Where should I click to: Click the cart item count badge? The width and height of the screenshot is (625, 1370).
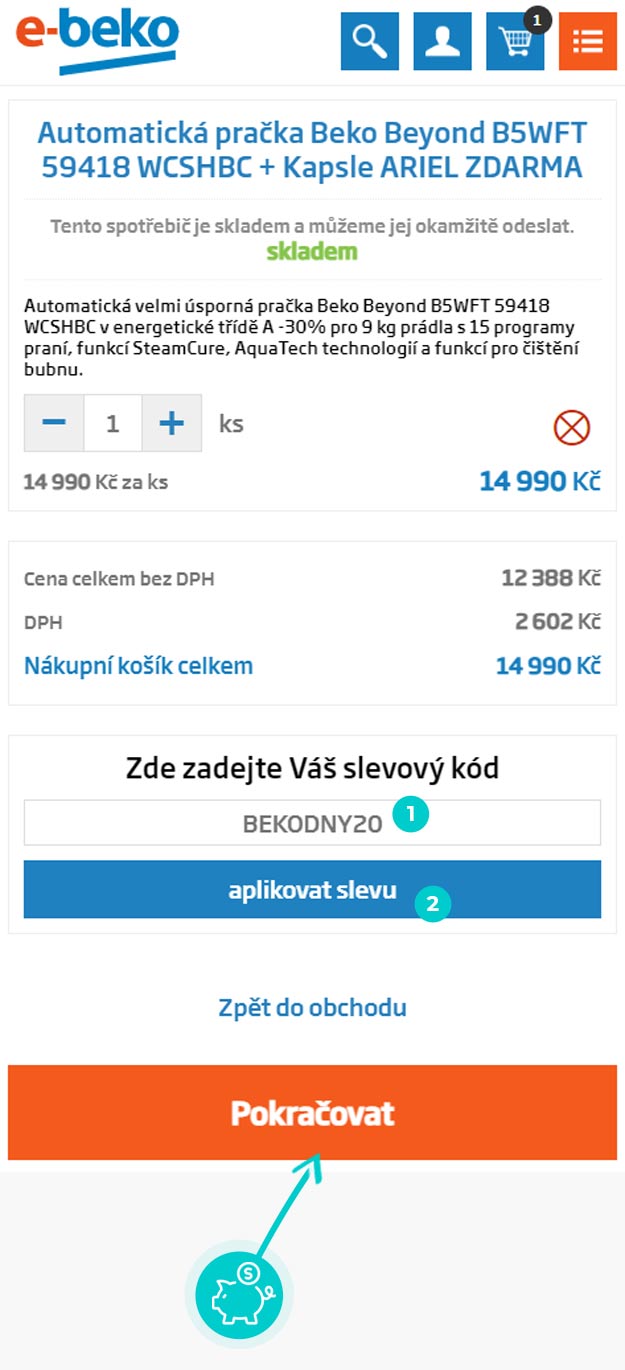[538, 19]
